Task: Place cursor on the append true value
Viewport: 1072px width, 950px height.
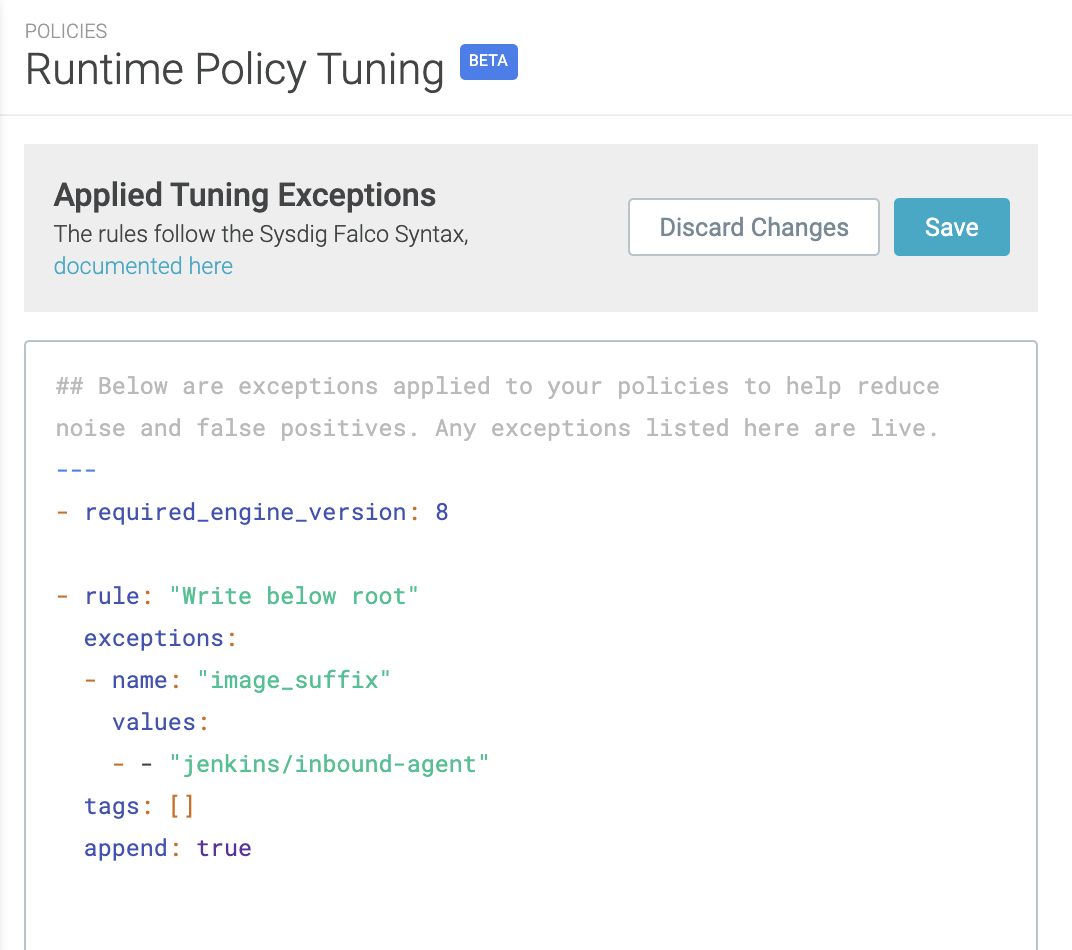Action: tap(224, 848)
